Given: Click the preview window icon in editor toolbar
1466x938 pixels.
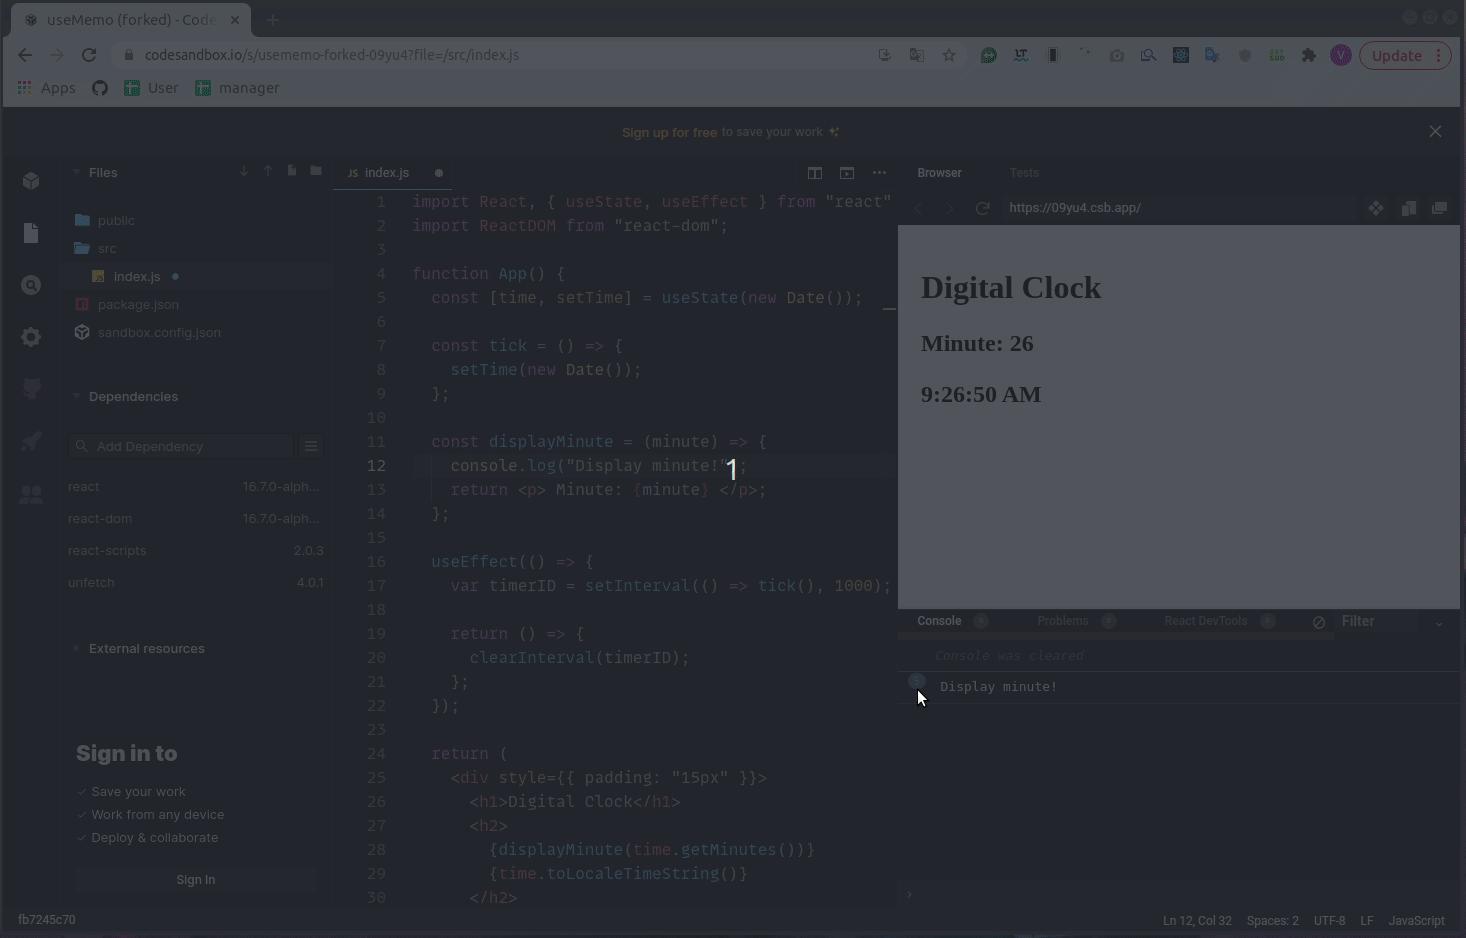Looking at the screenshot, I should coord(847,173).
